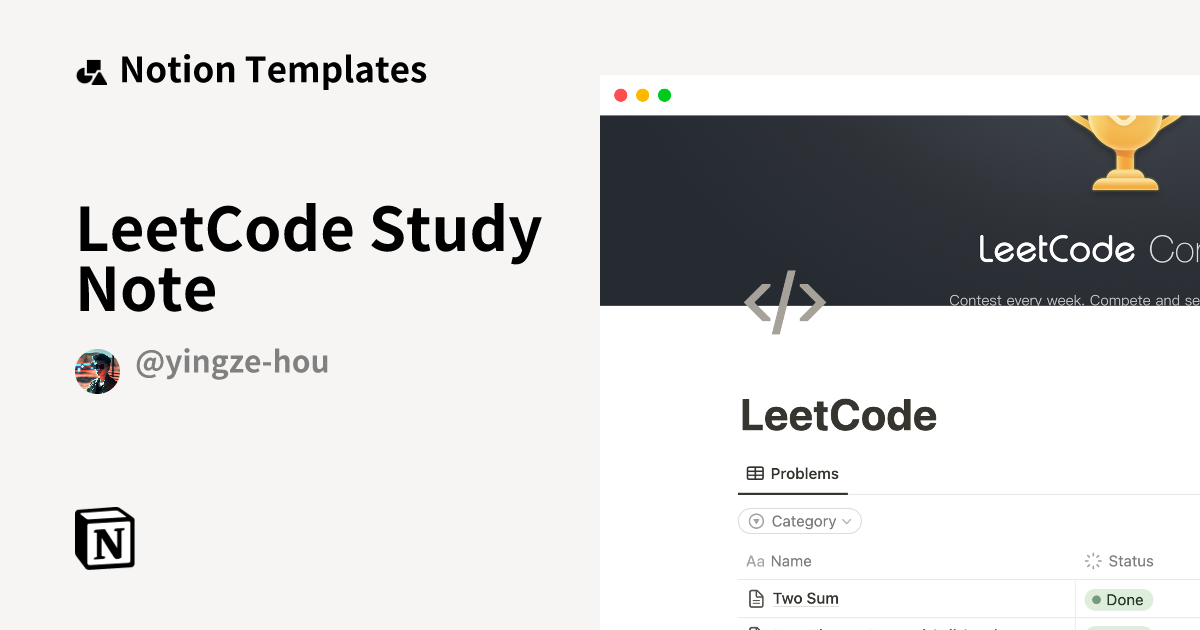Screen dimensions: 1200x630
Task: Click the black Notion 'N' logo icon
Action: click(105, 538)
